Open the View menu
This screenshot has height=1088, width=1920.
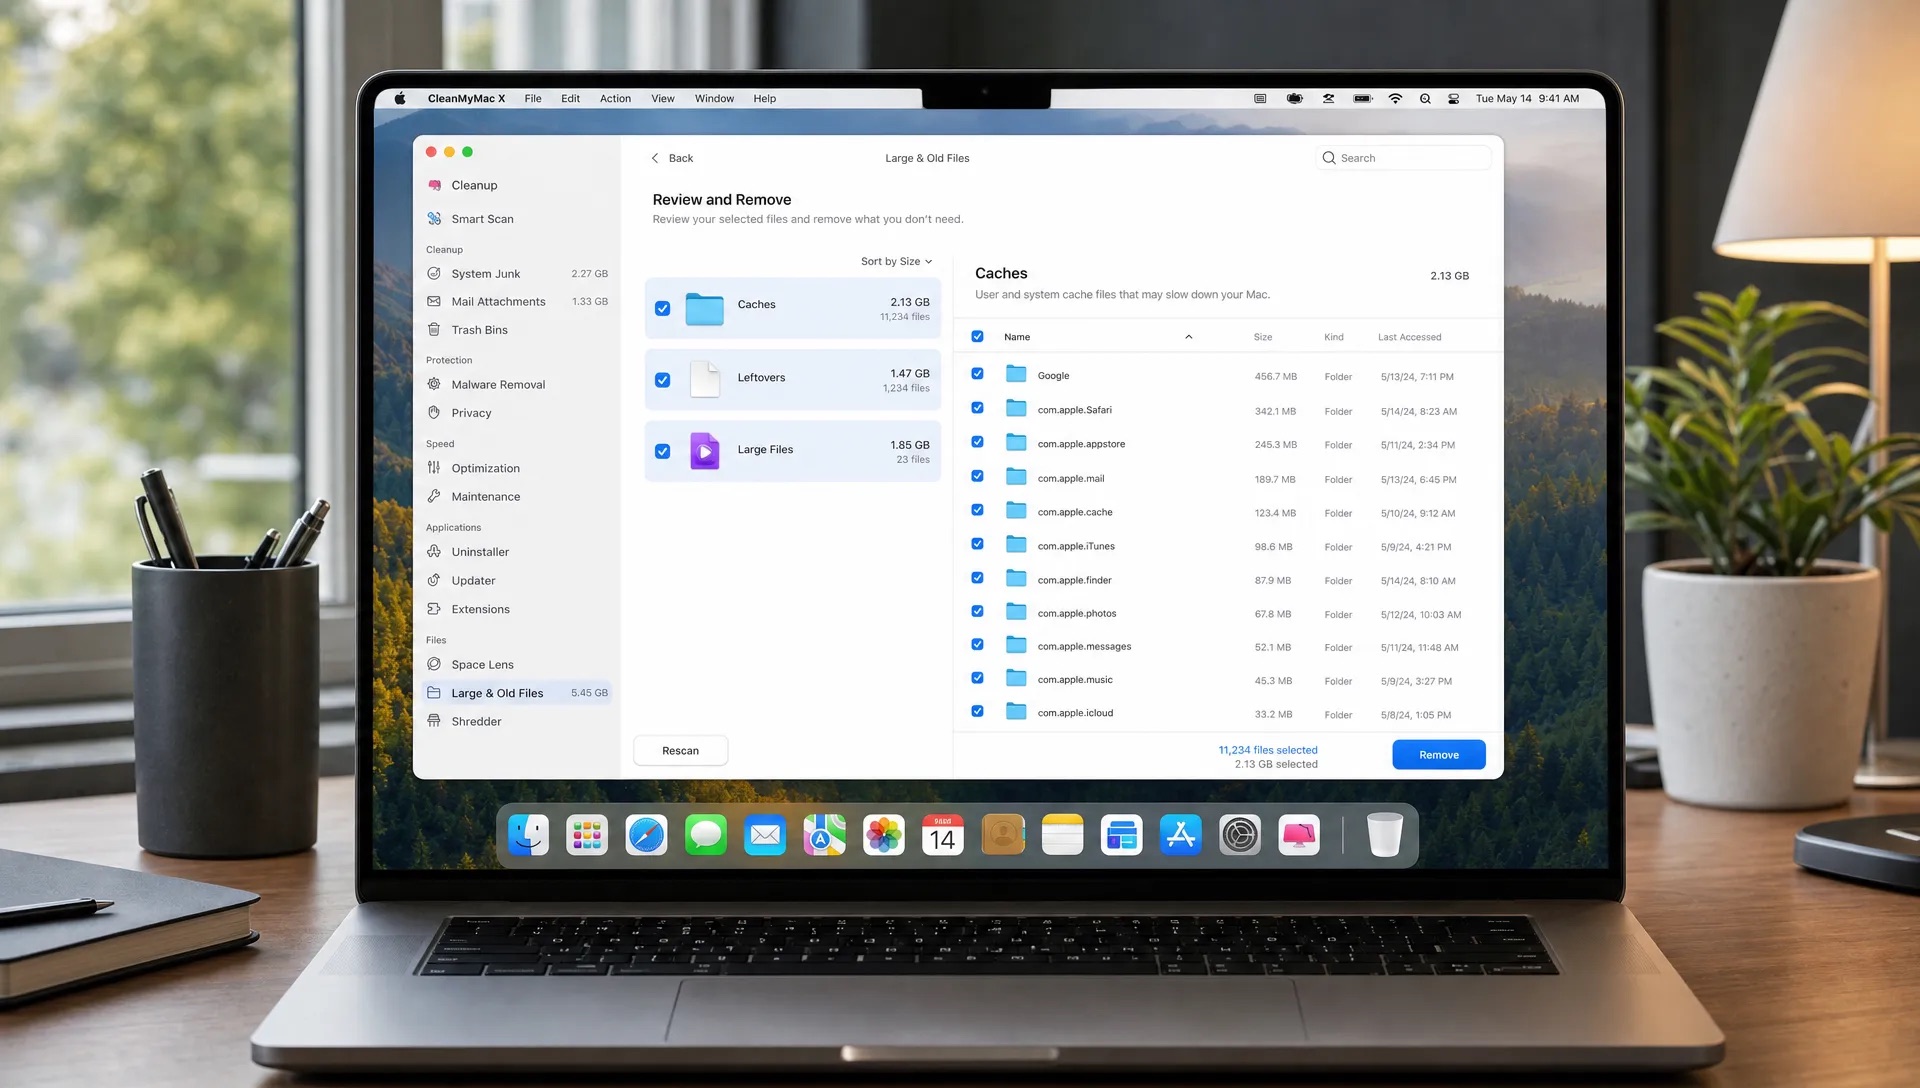(663, 99)
